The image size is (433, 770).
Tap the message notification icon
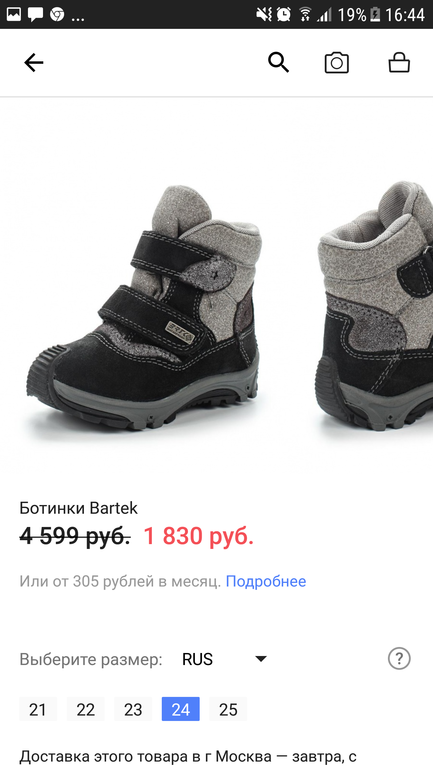pyautogui.click(x=35, y=15)
